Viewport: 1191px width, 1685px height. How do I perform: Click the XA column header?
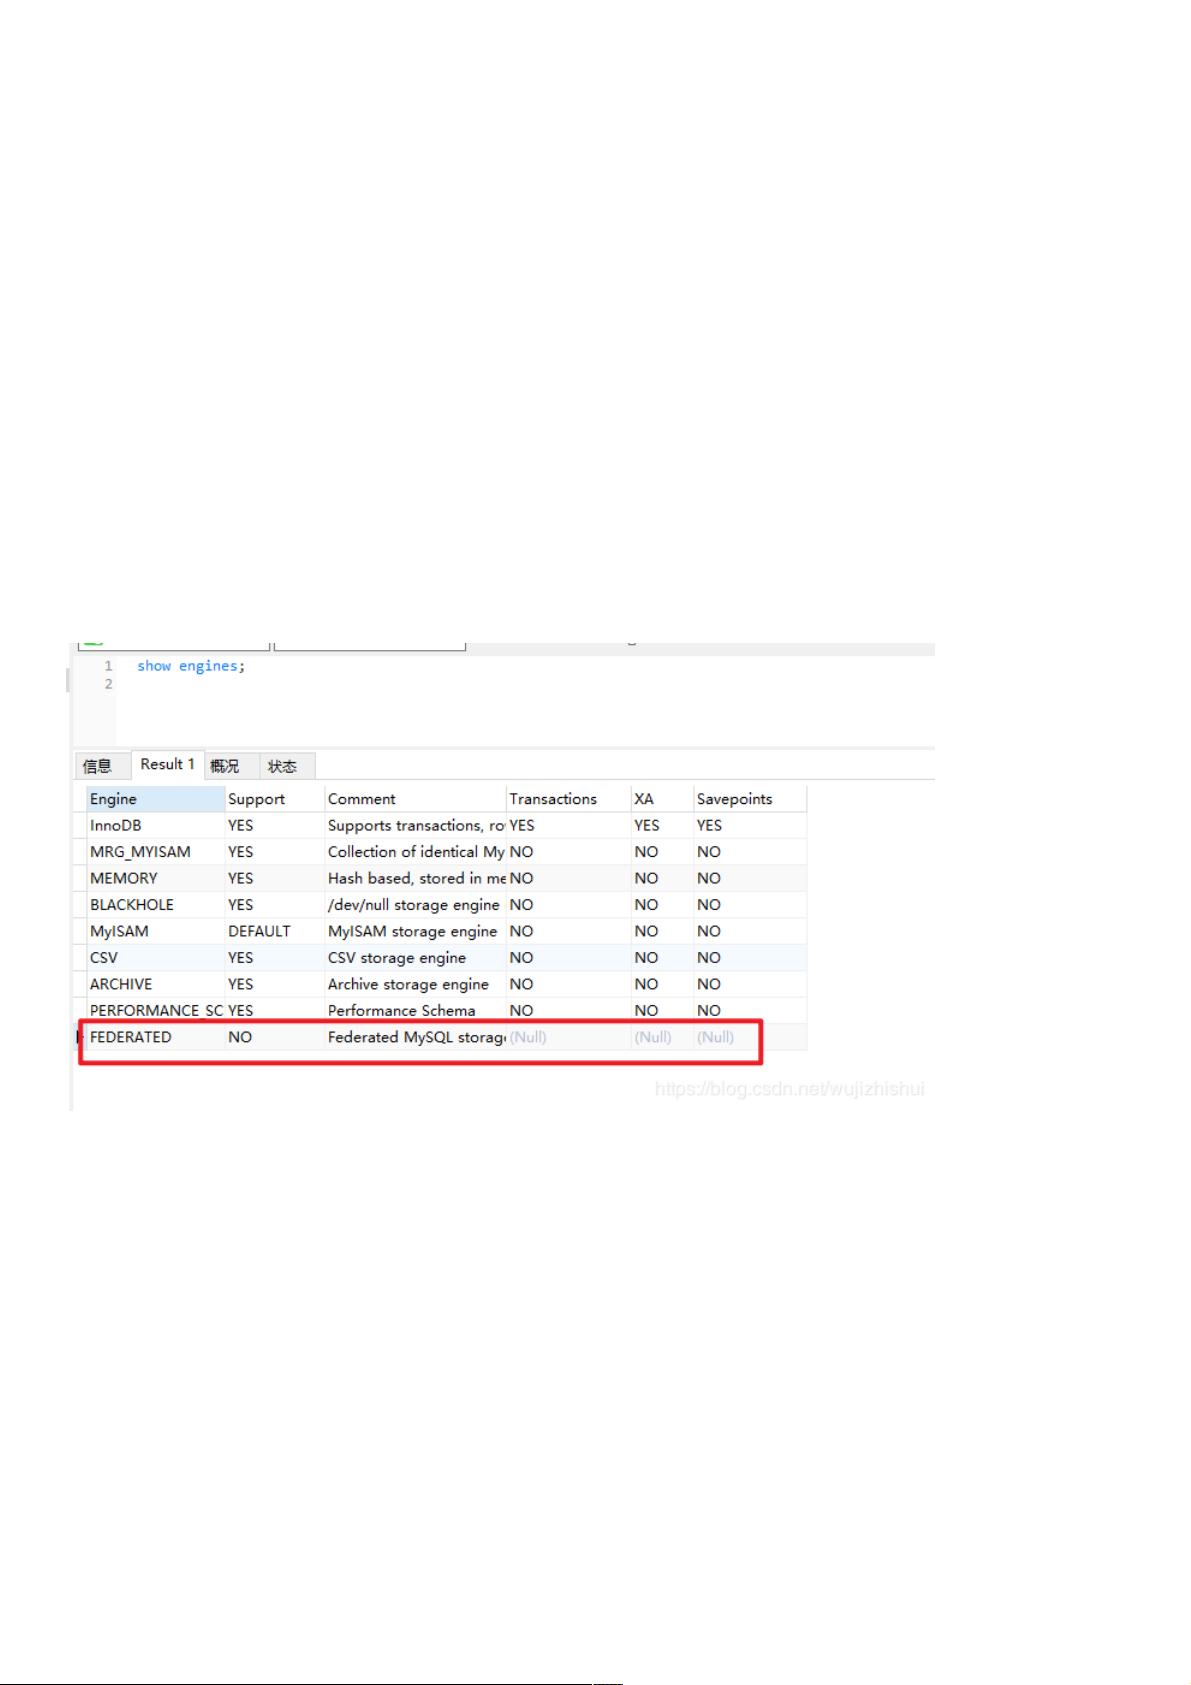click(662, 799)
